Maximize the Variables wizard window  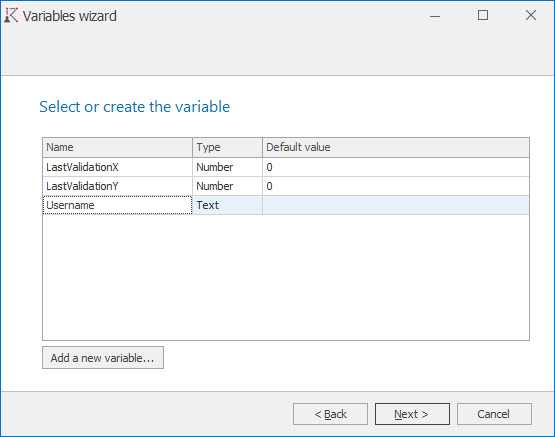point(483,16)
